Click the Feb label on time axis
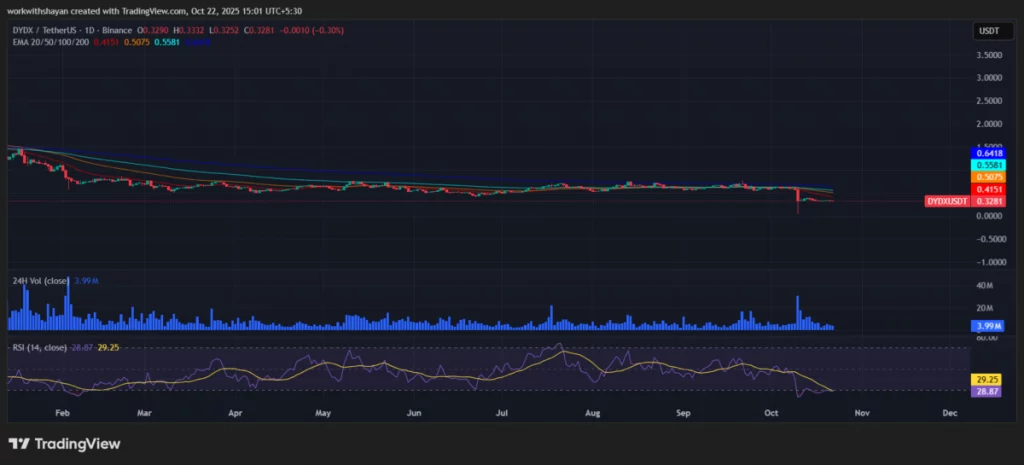The image size is (1024, 465). [62, 411]
